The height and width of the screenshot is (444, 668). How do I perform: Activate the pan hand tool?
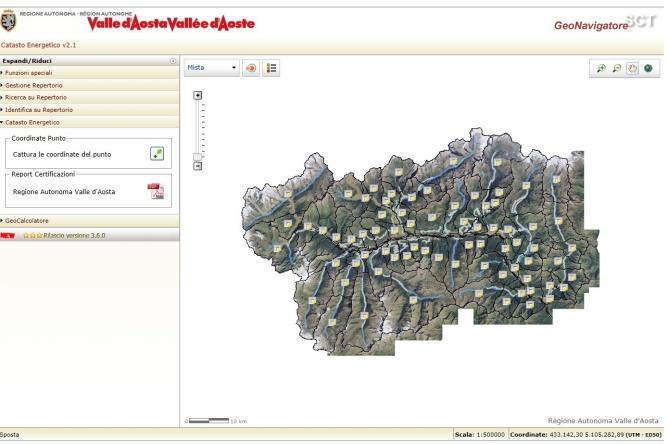point(632,68)
